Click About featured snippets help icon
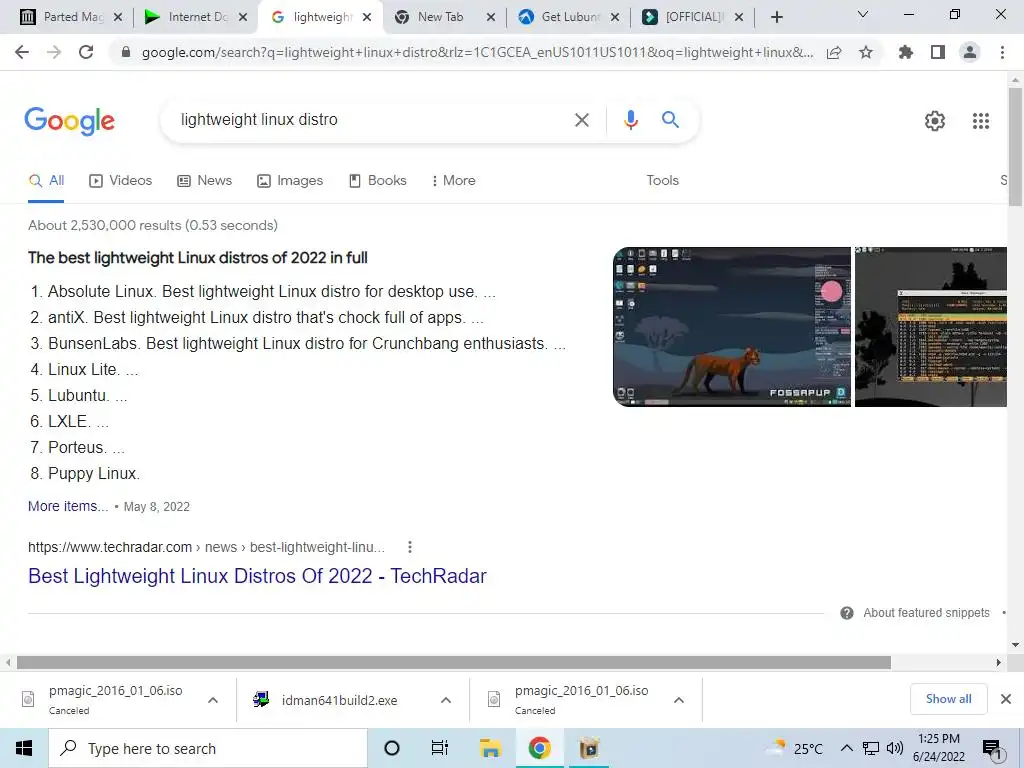The width and height of the screenshot is (1024, 768). coord(847,613)
